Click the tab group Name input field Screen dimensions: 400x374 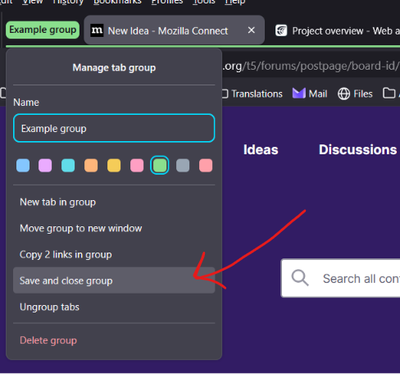coord(114,128)
